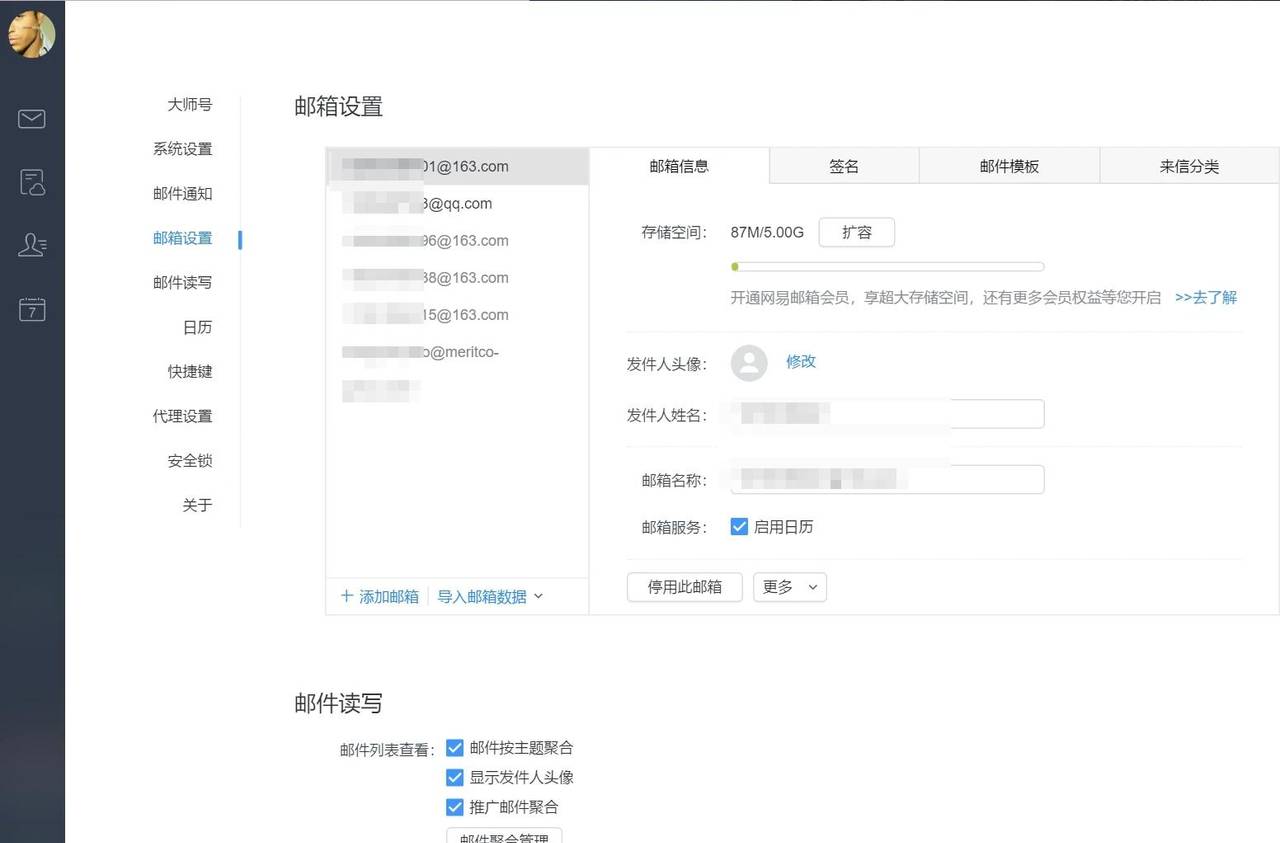Expand the 更多 dropdown

coord(789,587)
